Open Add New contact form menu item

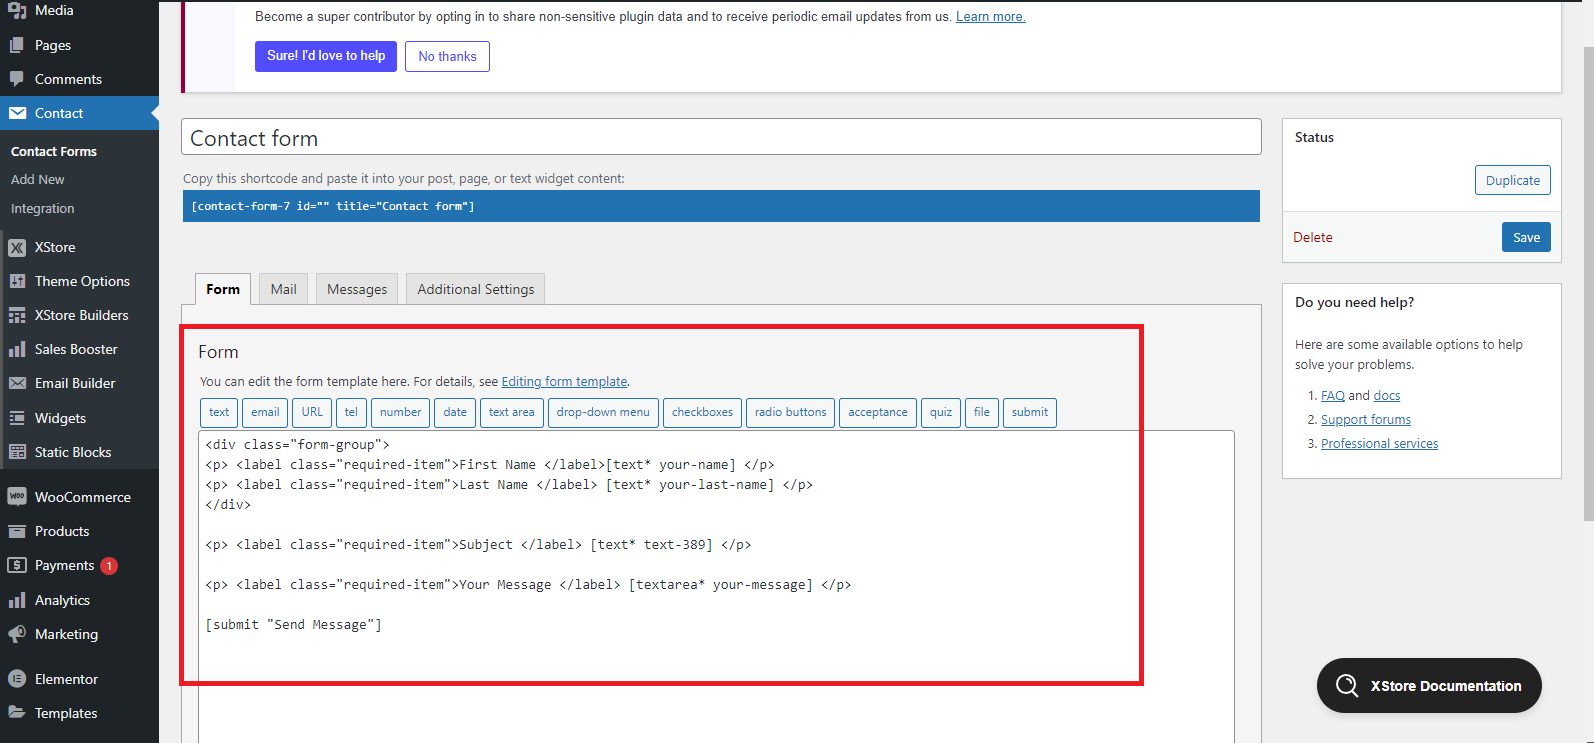click(38, 179)
